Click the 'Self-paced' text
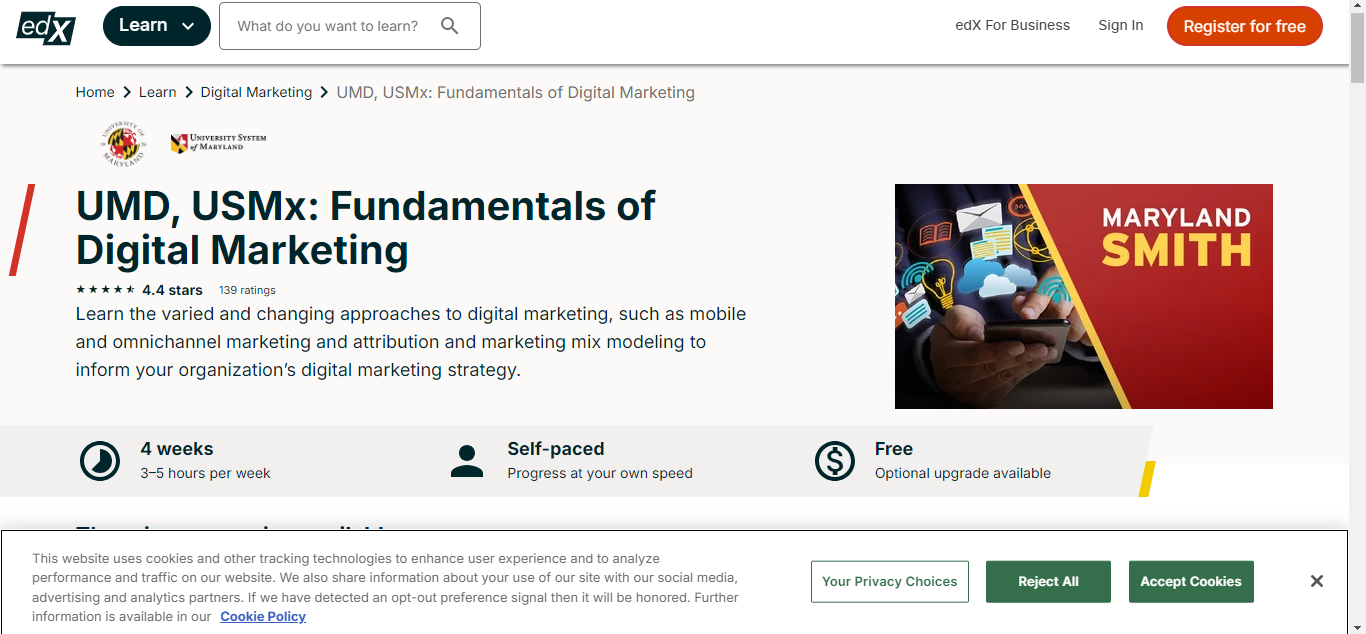 [556, 449]
